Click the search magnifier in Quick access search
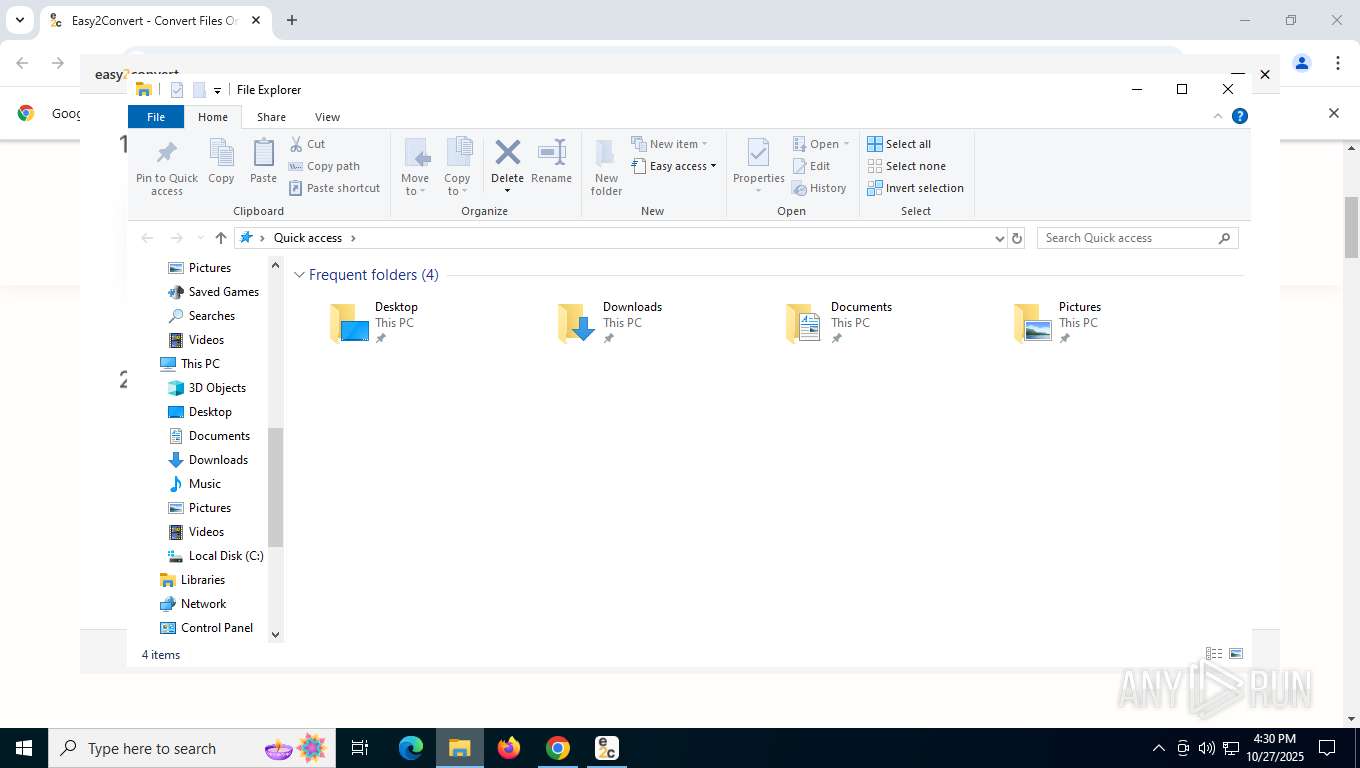This screenshot has width=1360, height=768. 1224,238
